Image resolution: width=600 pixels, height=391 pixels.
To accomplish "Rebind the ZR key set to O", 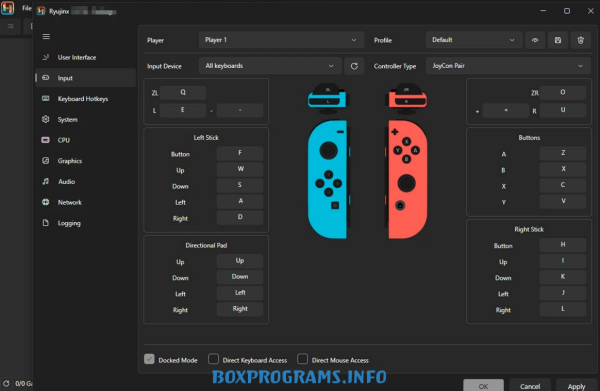I will click(562, 92).
